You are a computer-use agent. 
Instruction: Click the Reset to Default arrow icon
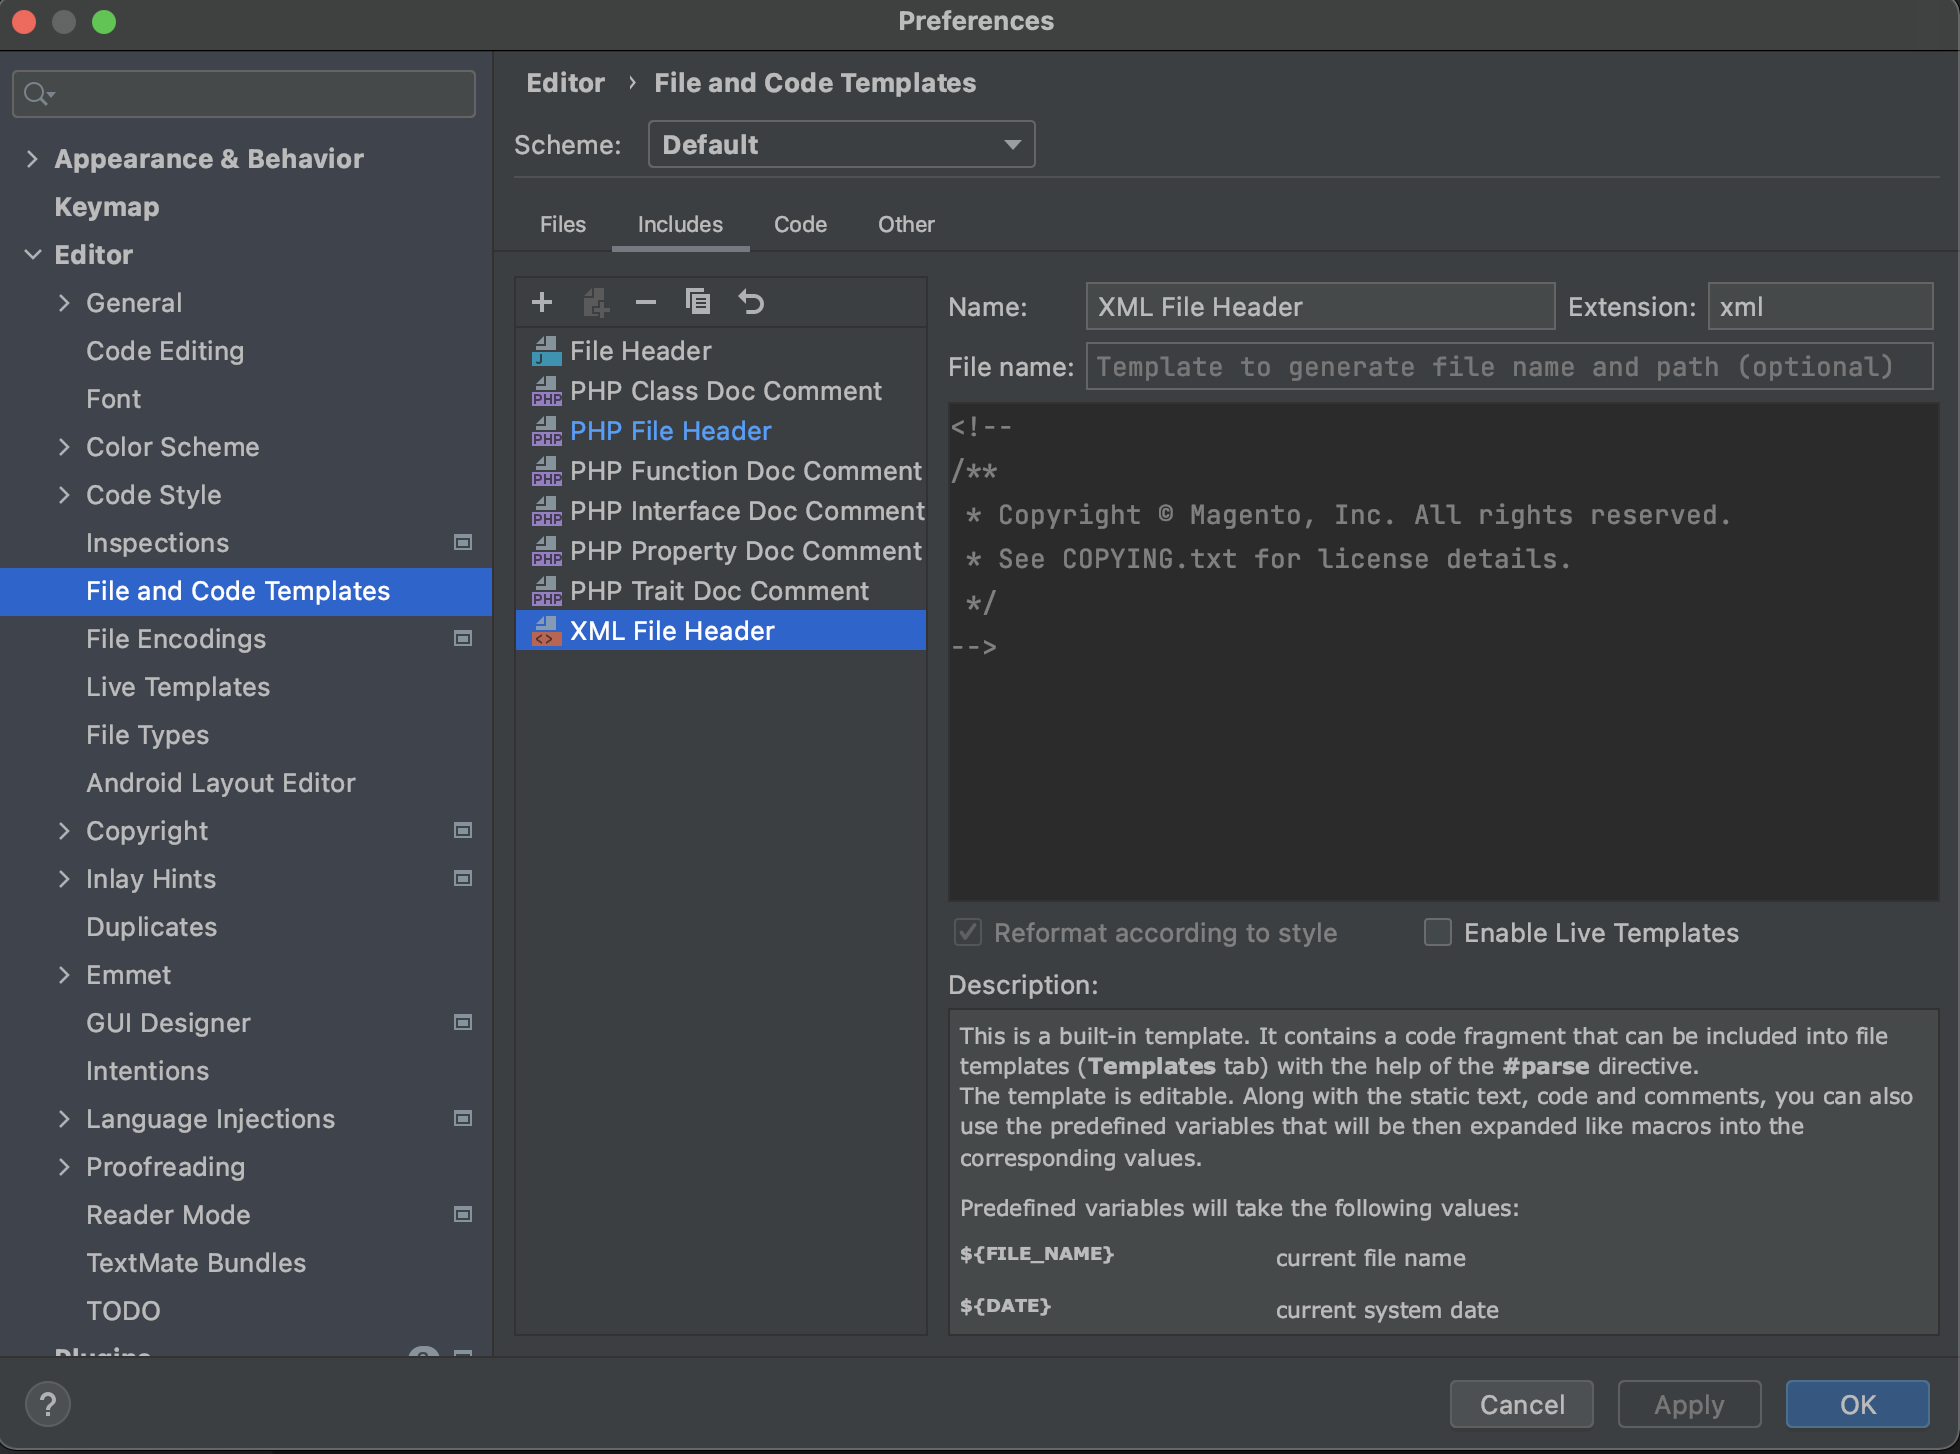[x=751, y=302]
